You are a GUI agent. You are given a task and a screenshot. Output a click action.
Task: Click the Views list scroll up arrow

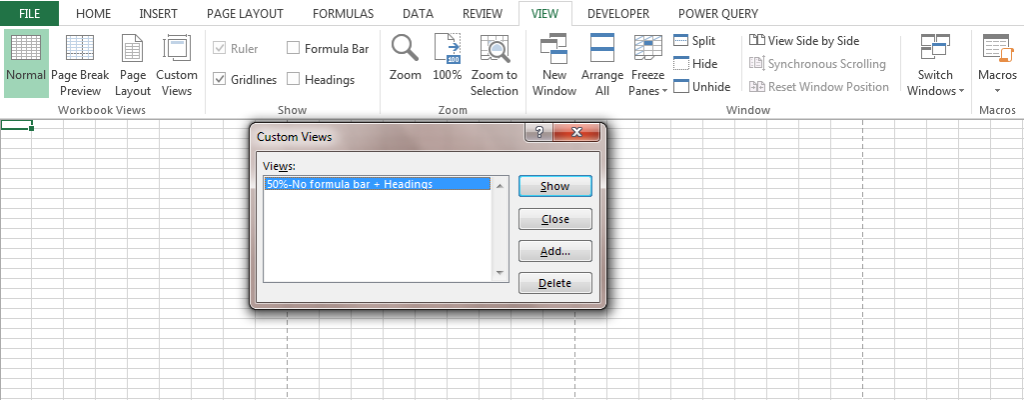pyautogui.click(x=500, y=186)
